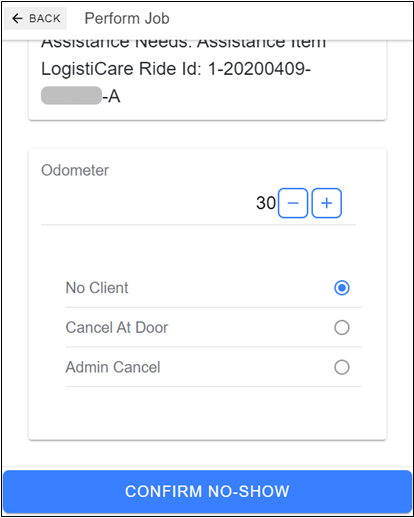Tap the CONFIRM NO-SHOW button
This screenshot has width=414, height=518.
pyautogui.click(x=207, y=492)
